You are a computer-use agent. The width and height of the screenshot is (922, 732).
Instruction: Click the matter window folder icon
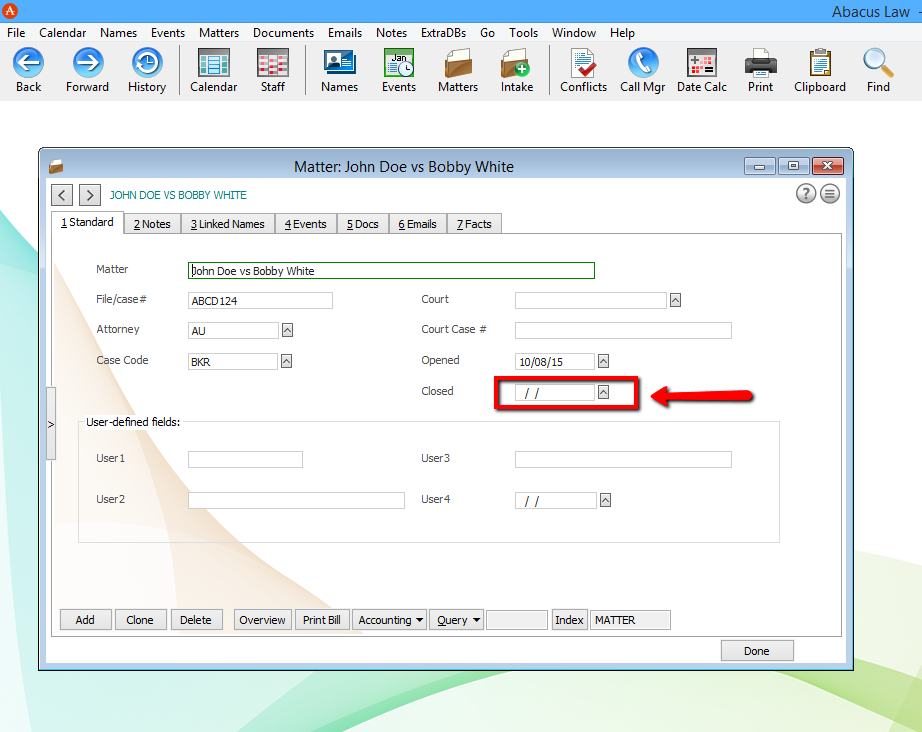(56, 166)
